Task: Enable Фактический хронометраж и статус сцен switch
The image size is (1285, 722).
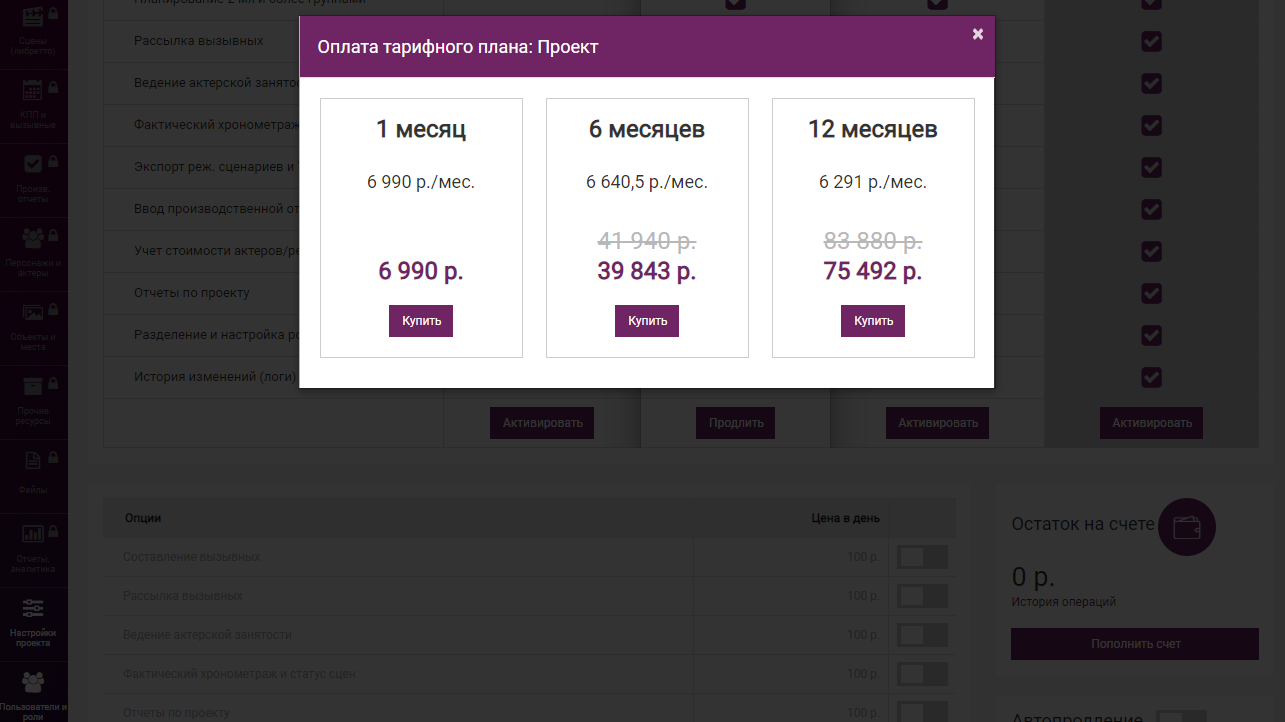Action: click(x=922, y=674)
